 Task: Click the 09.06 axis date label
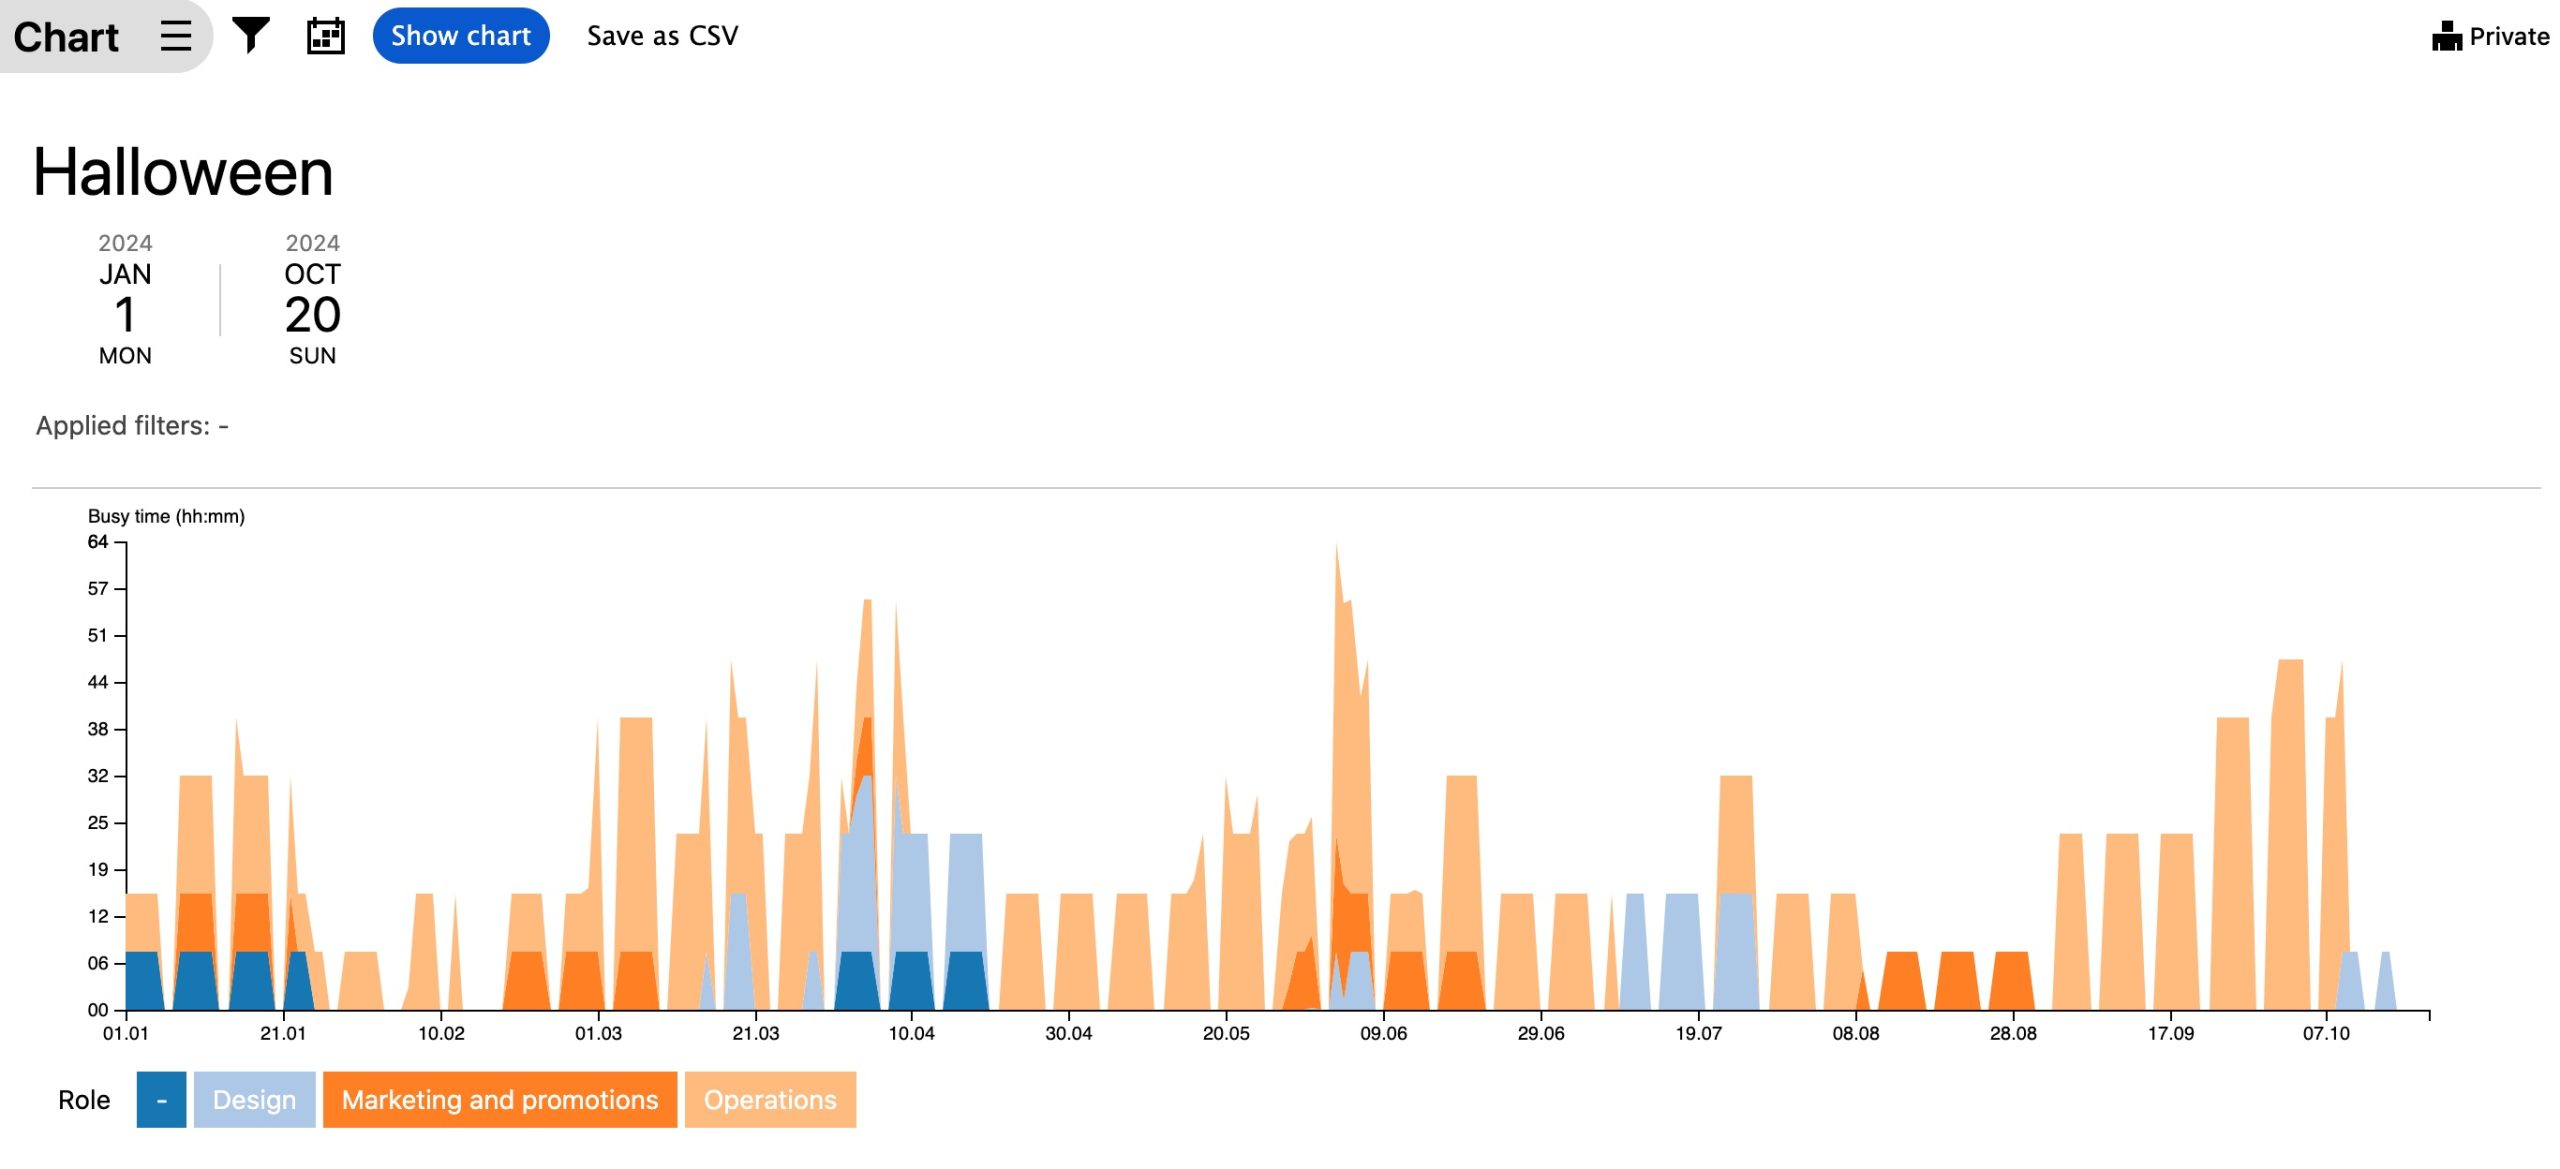coord(1384,1033)
